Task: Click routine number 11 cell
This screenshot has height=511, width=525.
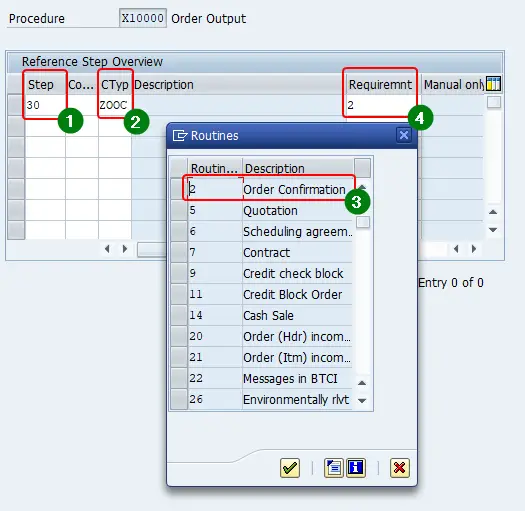Action: tap(215, 294)
